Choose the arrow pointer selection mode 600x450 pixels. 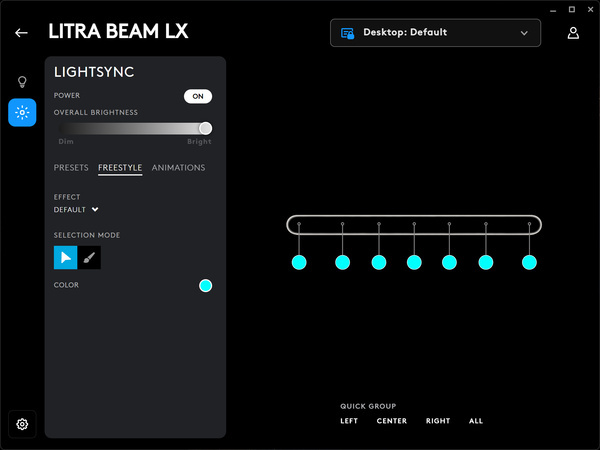pyautogui.click(x=65, y=258)
